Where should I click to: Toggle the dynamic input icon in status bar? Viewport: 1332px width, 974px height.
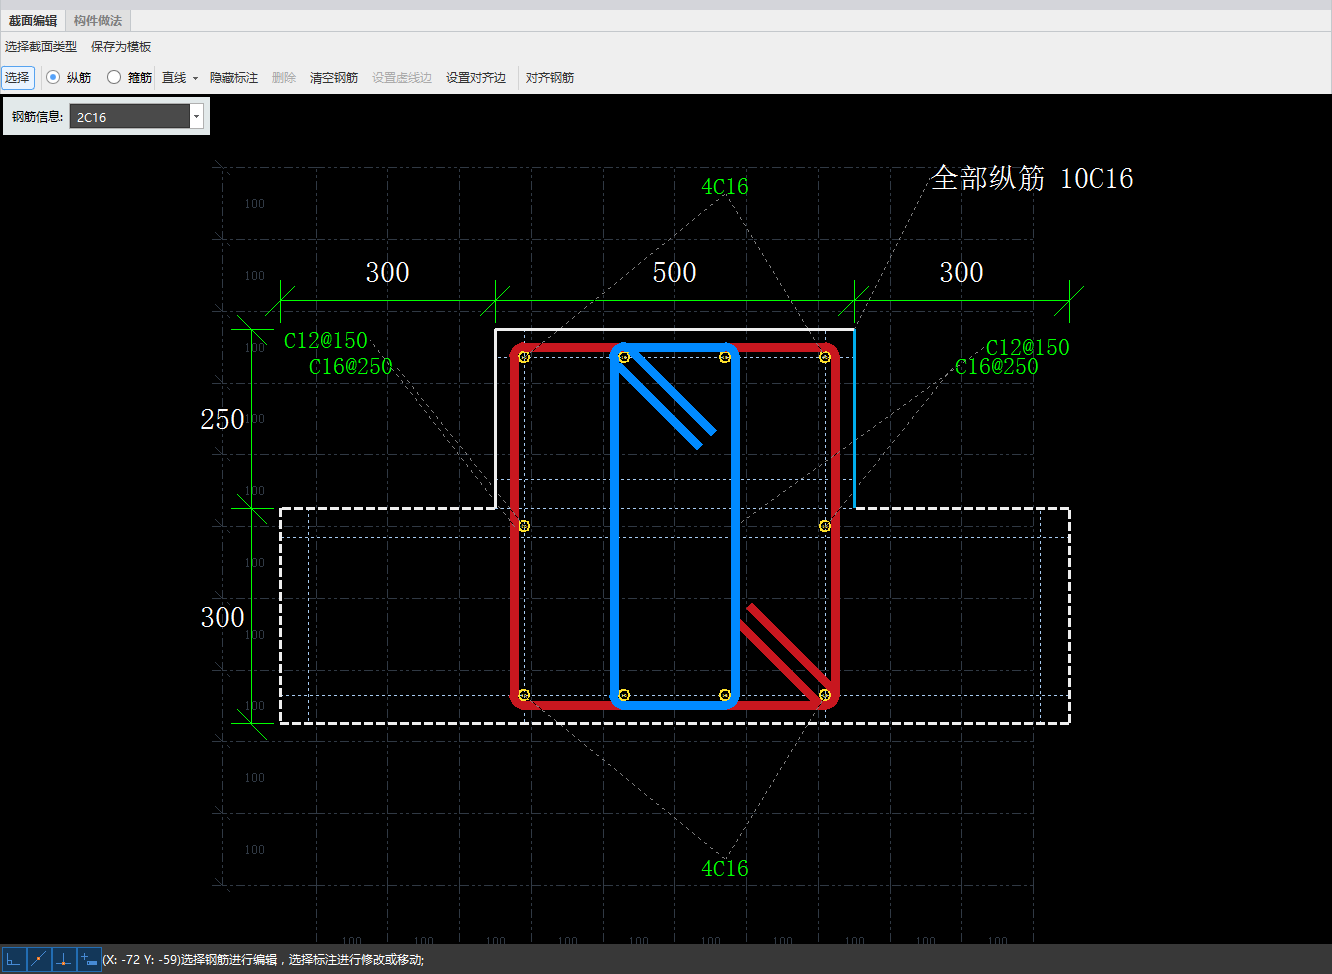pos(88,959)
